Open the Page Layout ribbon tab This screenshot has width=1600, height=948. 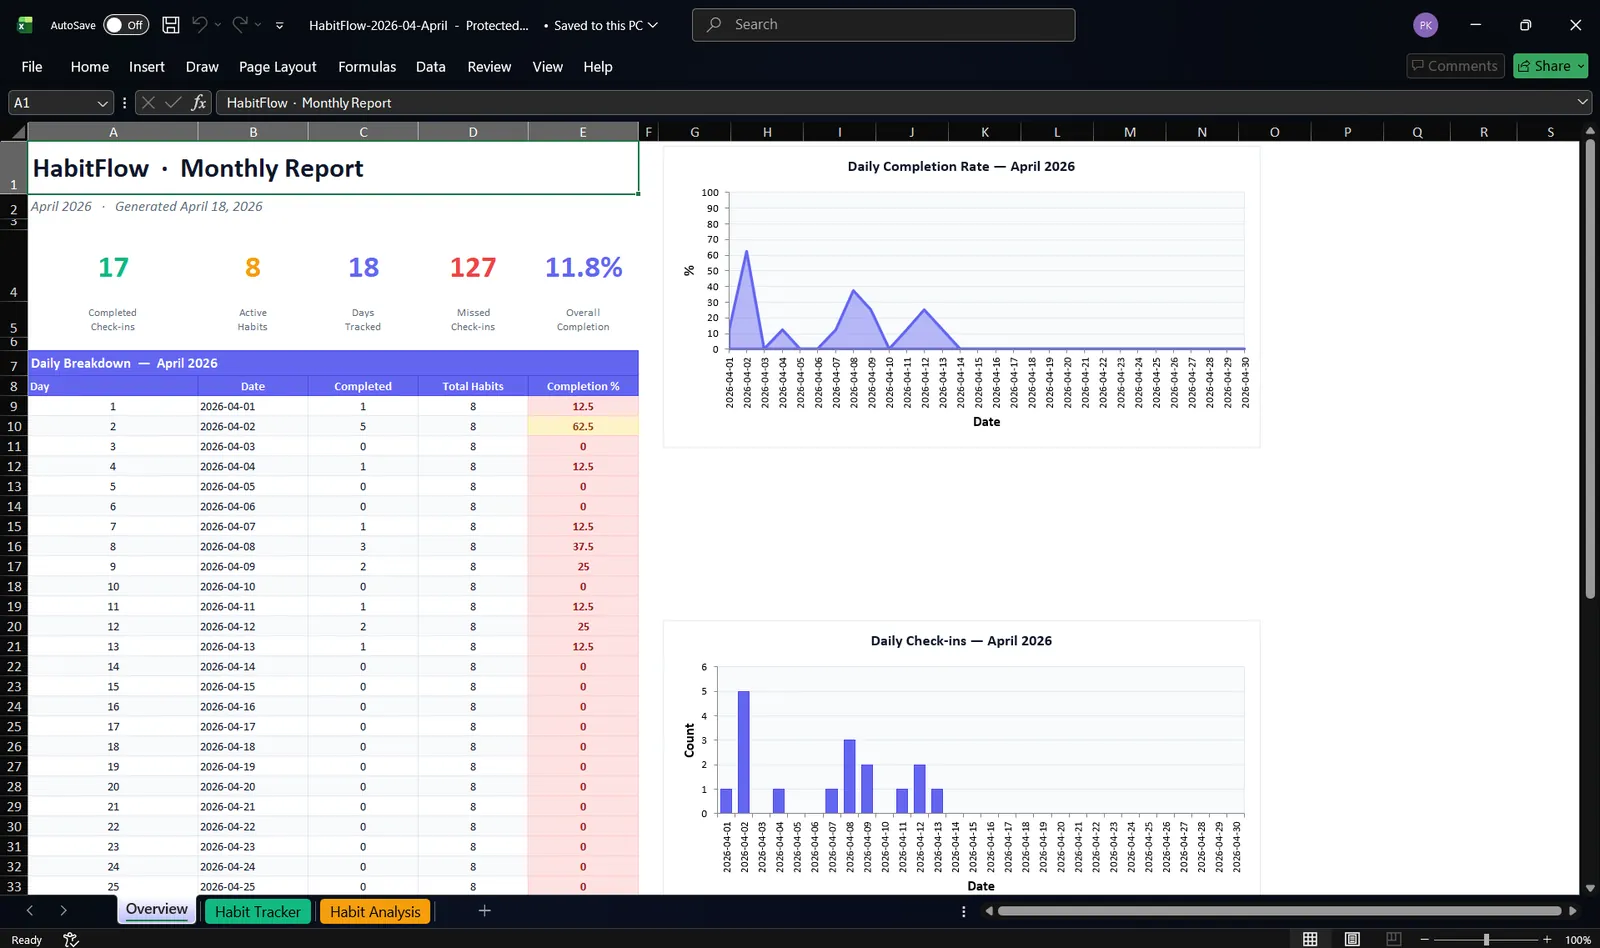point(278,67)
